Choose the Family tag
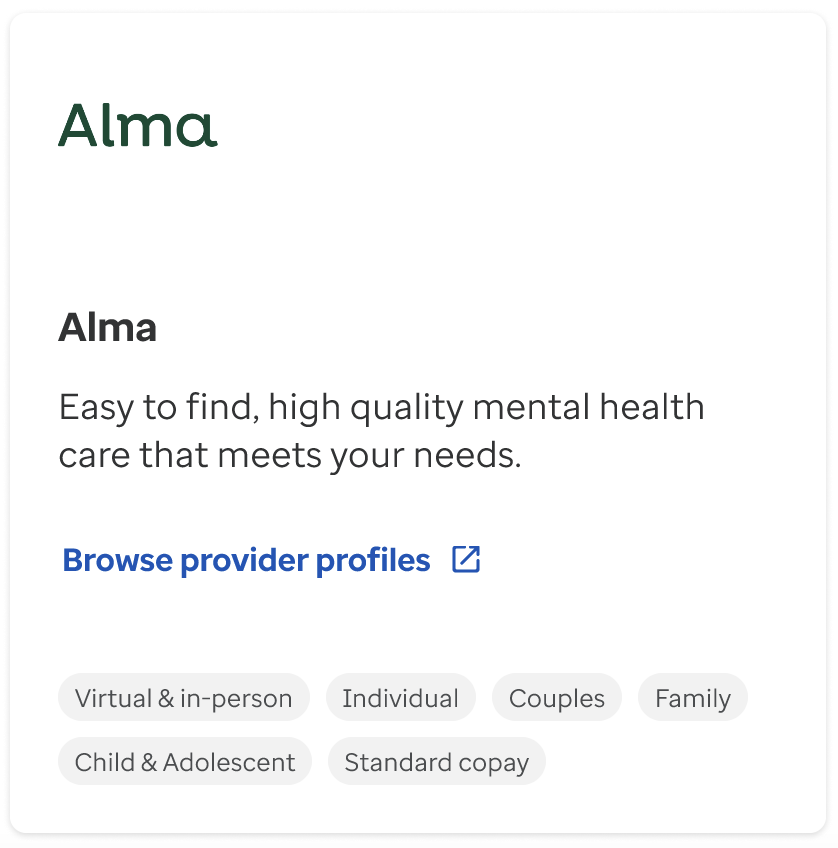838x848 pixels. click(x=693, y=698)
